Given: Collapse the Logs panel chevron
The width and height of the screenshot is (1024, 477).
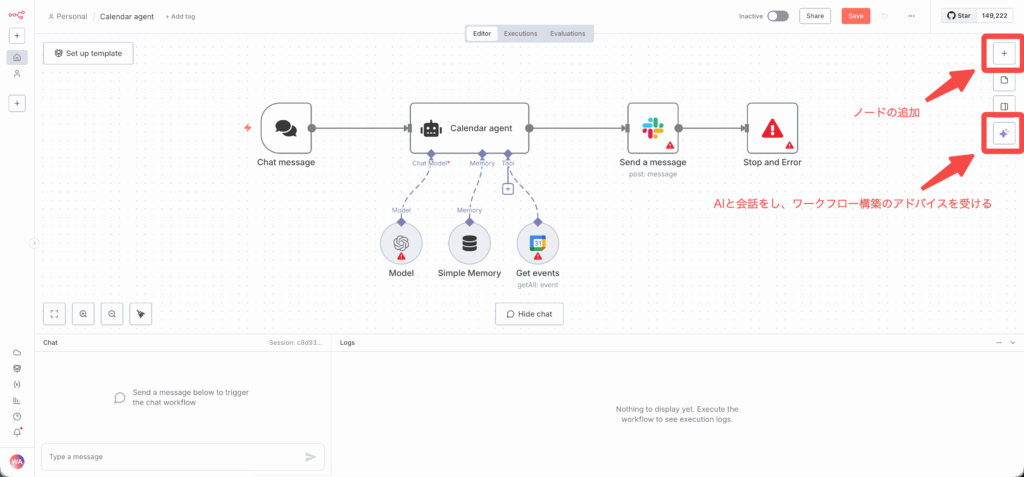Looking at the screenshot, I should [x=1012, y=342].
